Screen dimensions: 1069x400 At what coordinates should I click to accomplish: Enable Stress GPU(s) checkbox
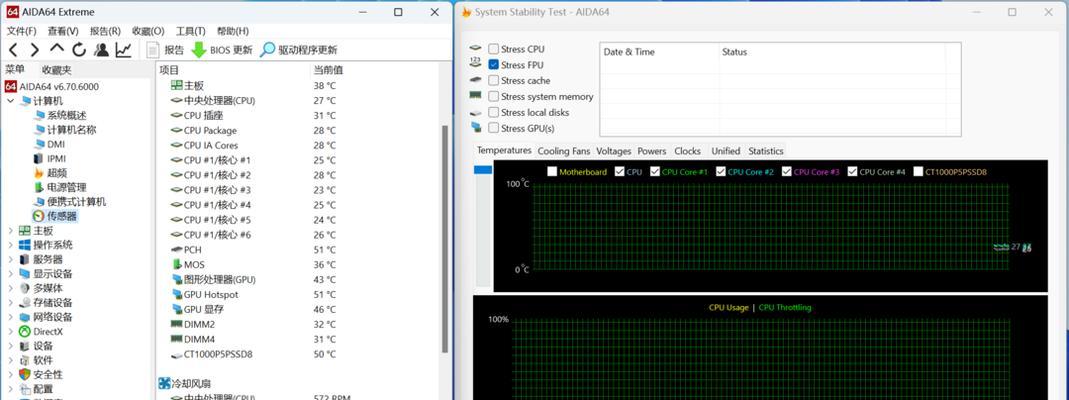(x=494, y=128)
